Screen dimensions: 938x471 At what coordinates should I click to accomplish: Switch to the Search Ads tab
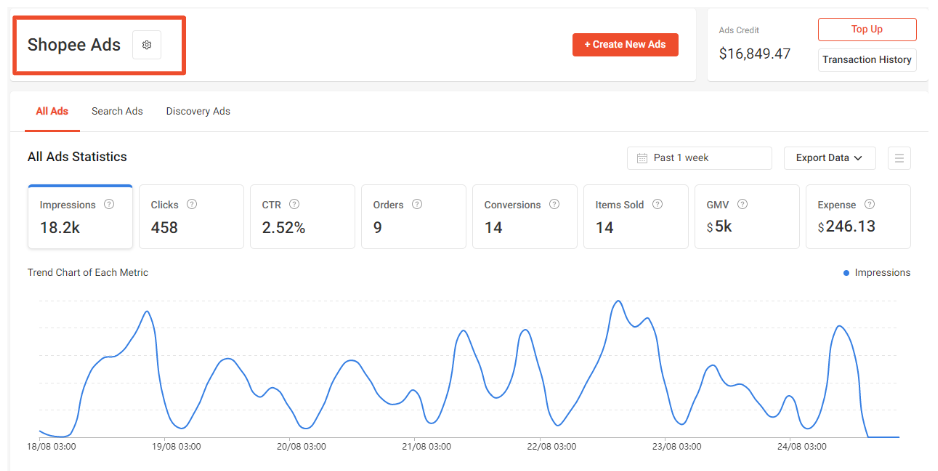click(117, 111)
